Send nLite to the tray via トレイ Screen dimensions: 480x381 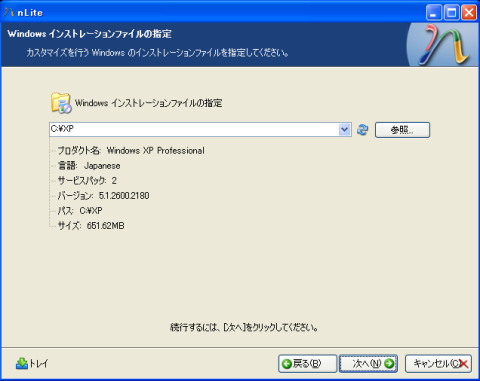pyautogui.click(x=32, y=363)
